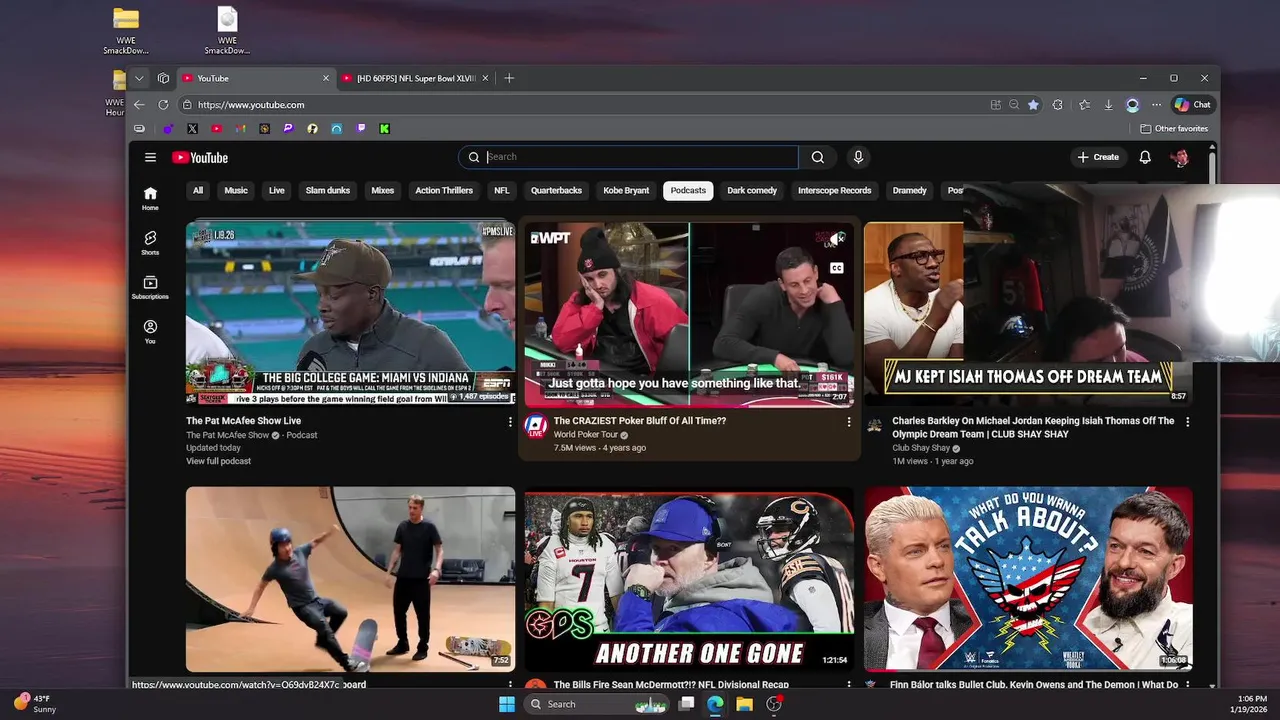Open Club Shay Shay channel link
Image resolution: width=1280 pixels, height=720 pixels.
[x=920, y=448]
